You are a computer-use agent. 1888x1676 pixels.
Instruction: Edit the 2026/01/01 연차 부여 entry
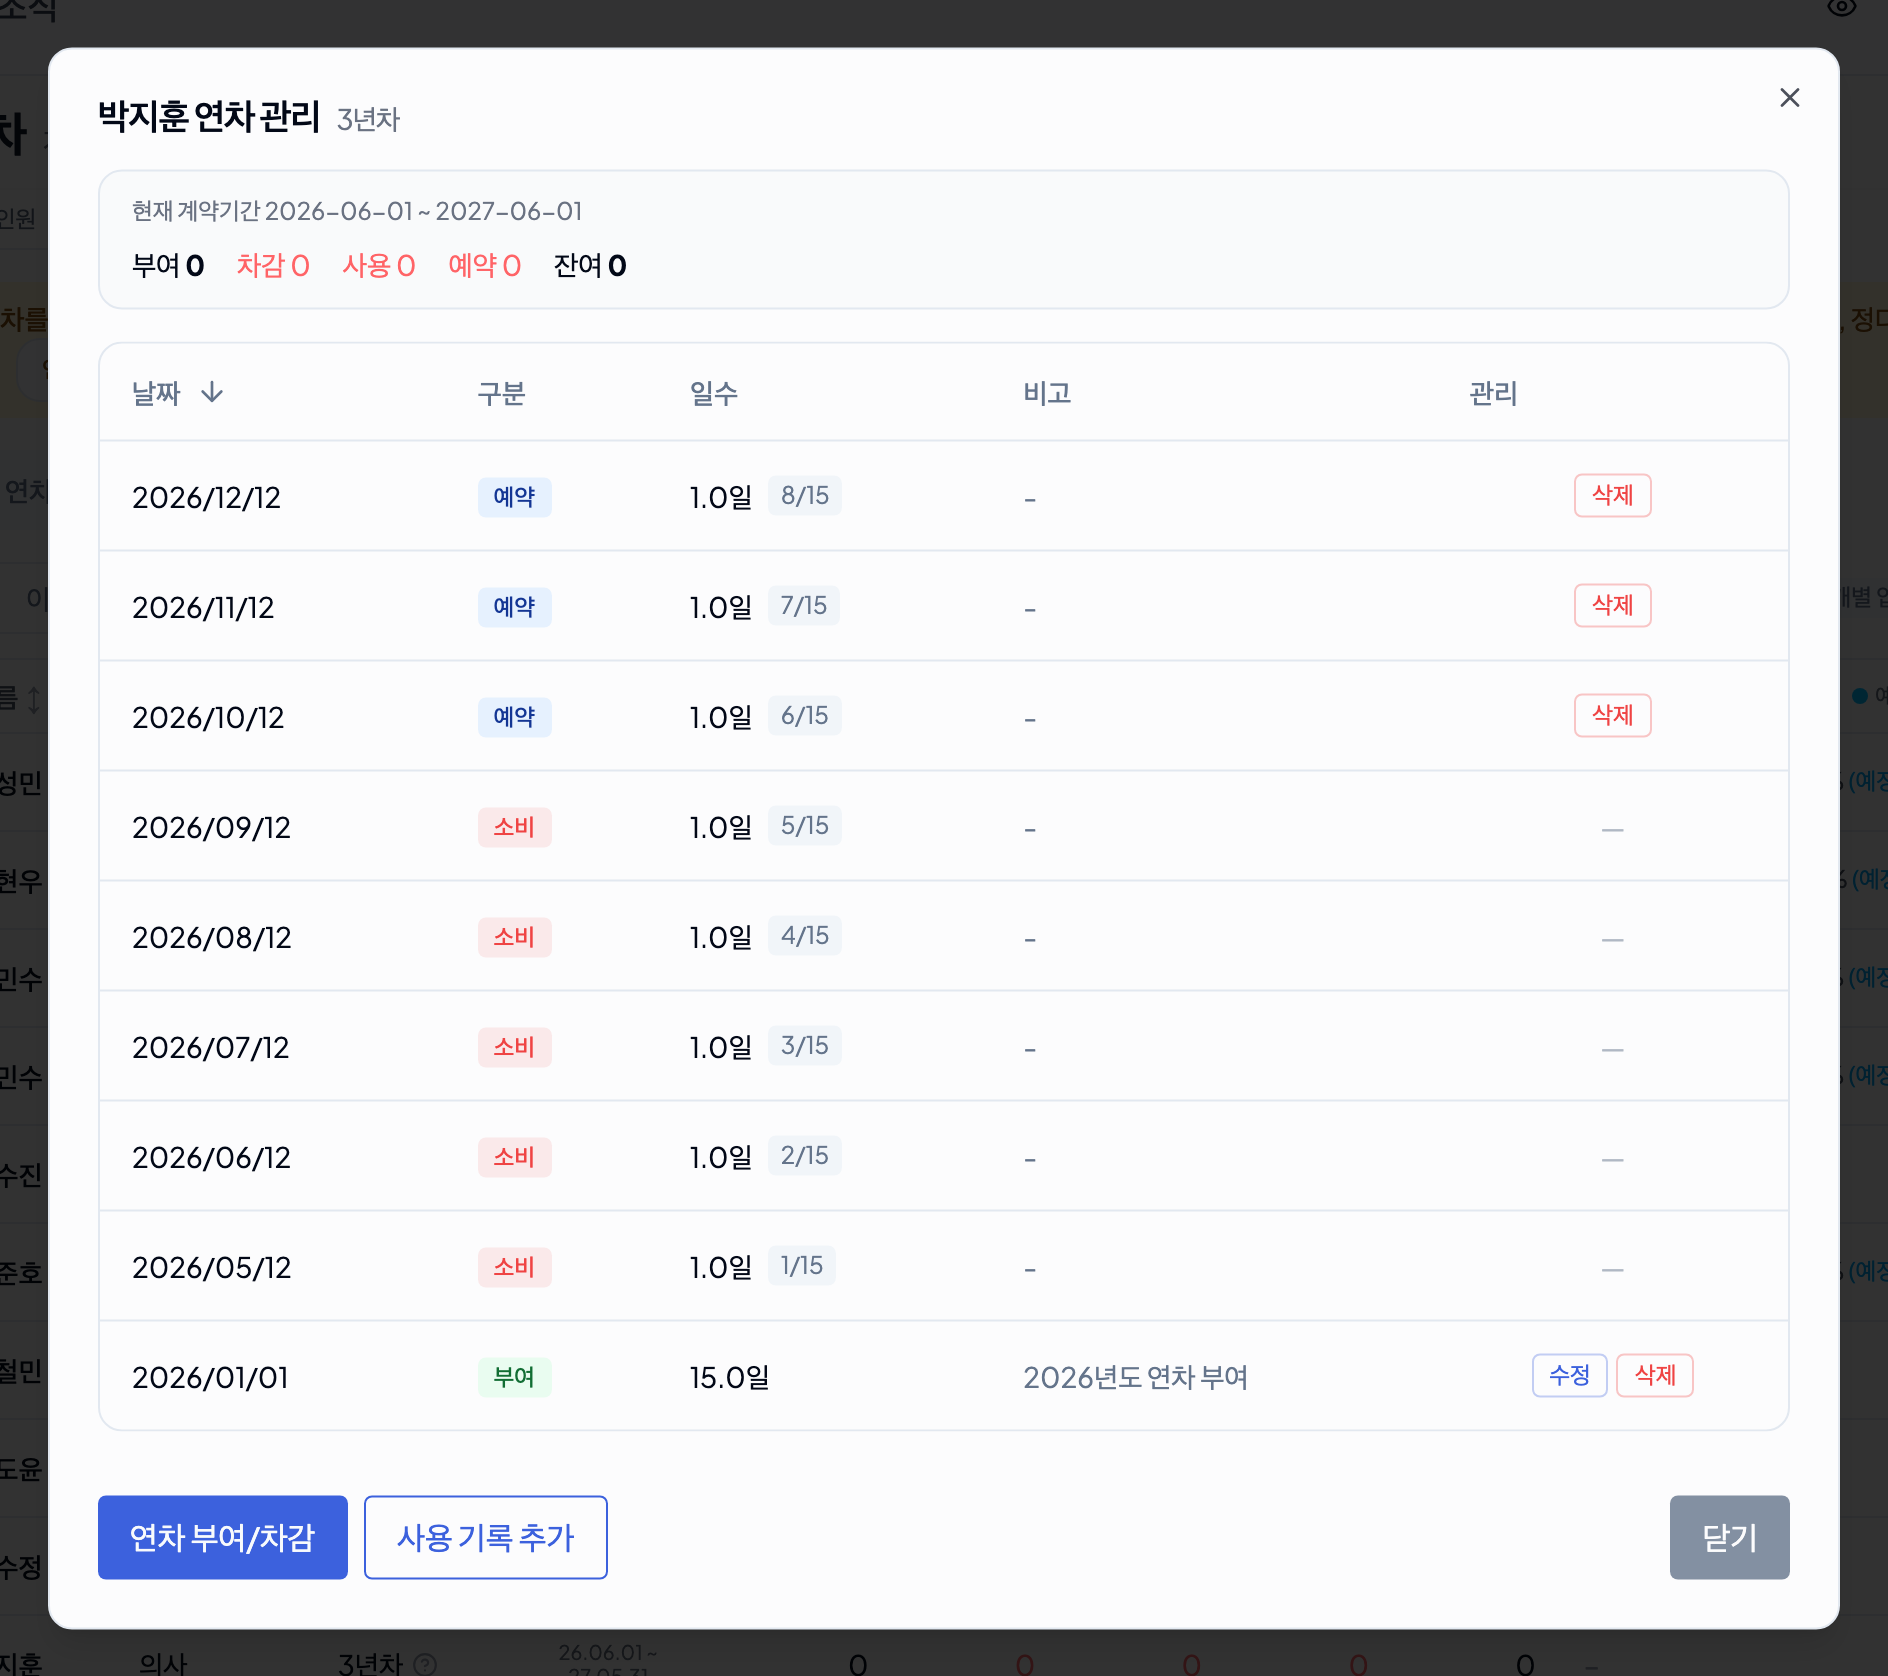click(1569, 1376)
